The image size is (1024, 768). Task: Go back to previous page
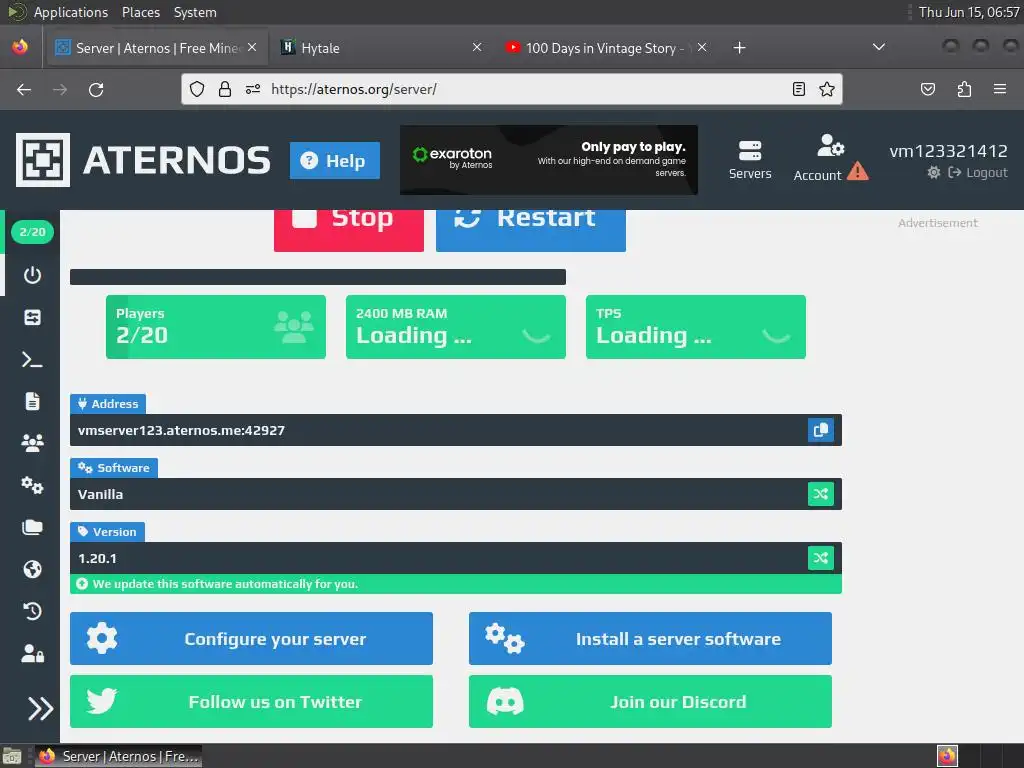point(24,89)
